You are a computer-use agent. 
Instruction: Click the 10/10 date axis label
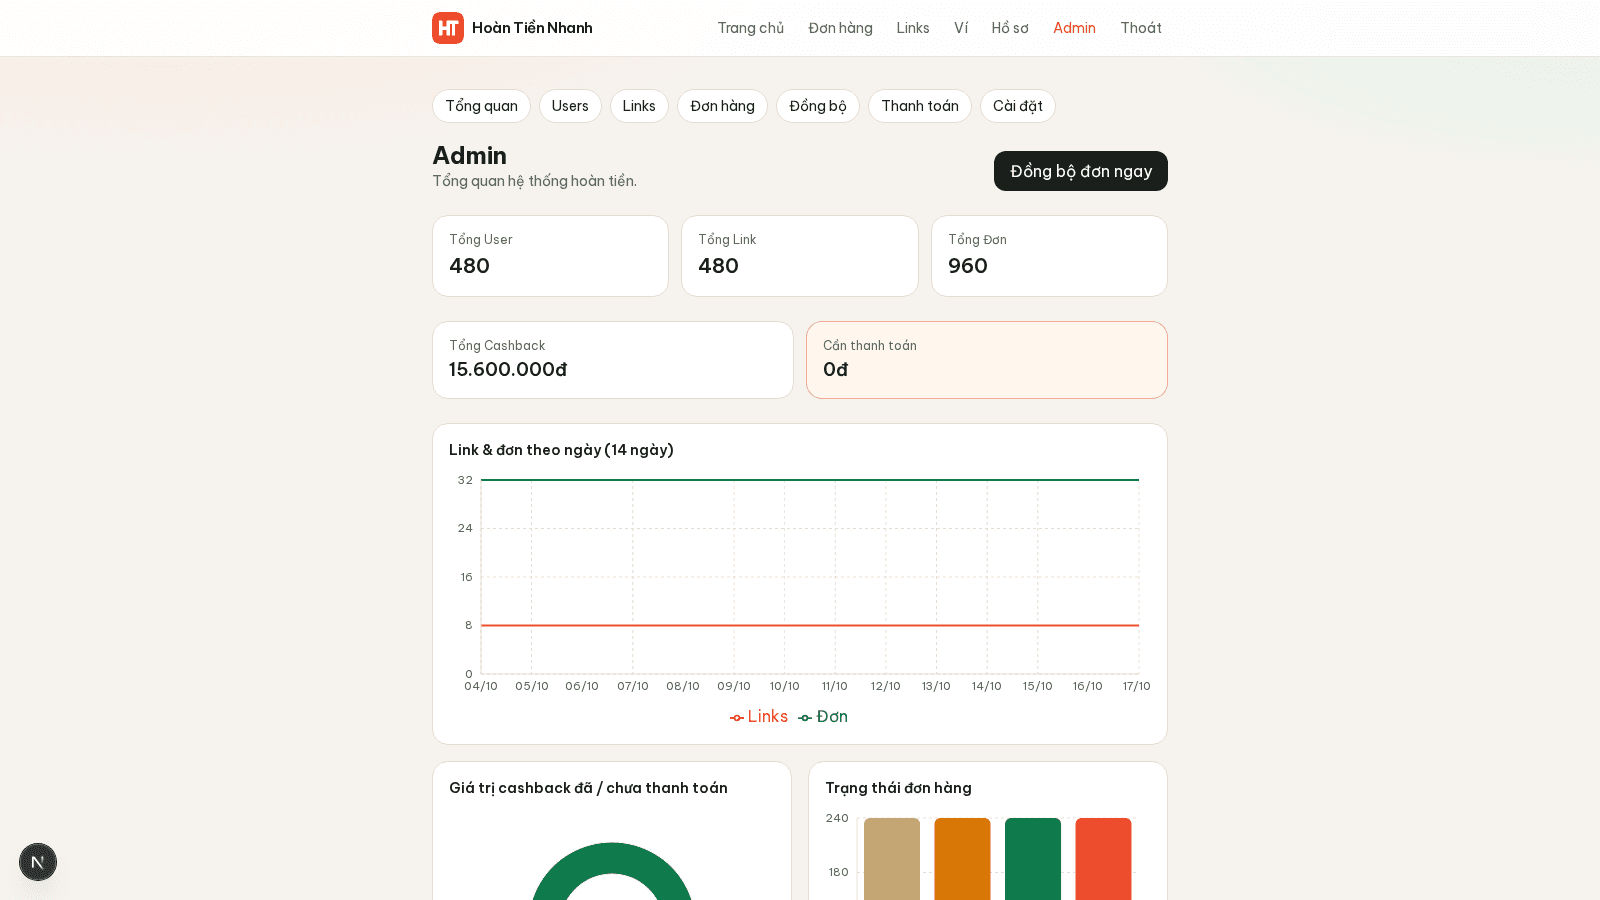[x=785, y=686]
